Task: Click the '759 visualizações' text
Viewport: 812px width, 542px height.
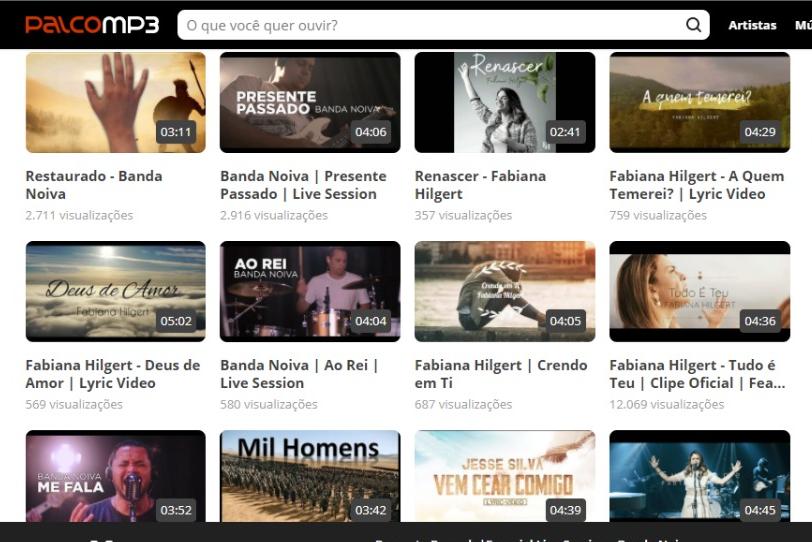Action: (x=658, y=215)
